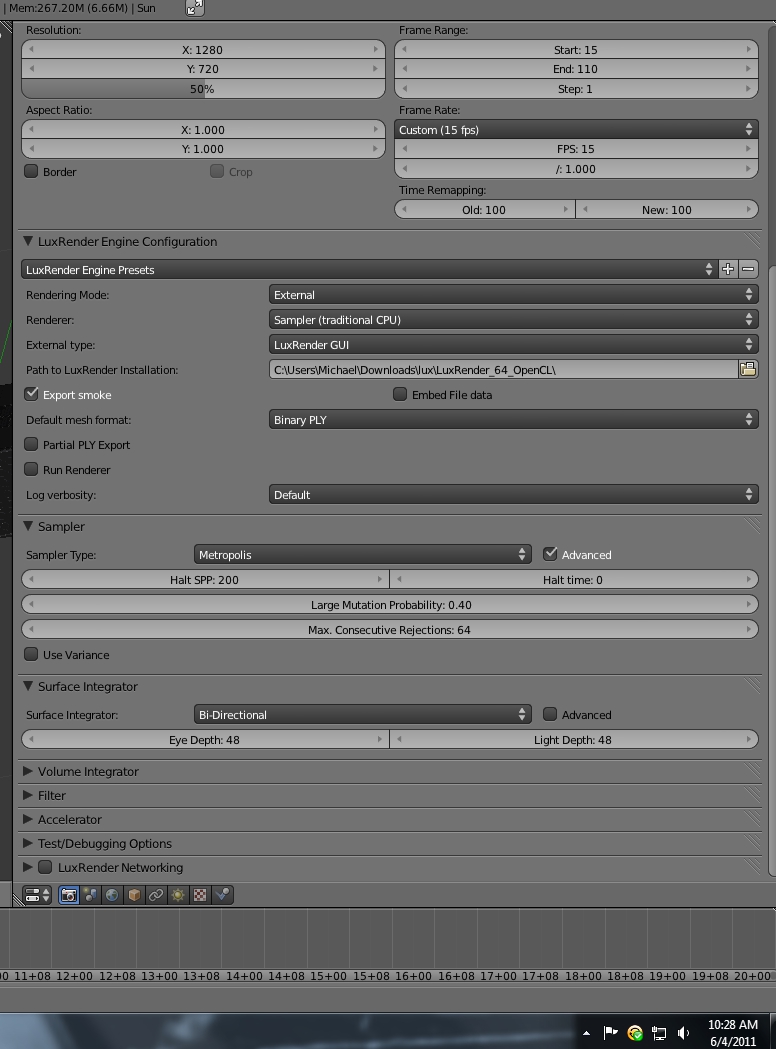Image resolution: width=776 pixels, height=1049 pixels.
Task: Open the volume speaker tray icon
Action: [684, 1033]
